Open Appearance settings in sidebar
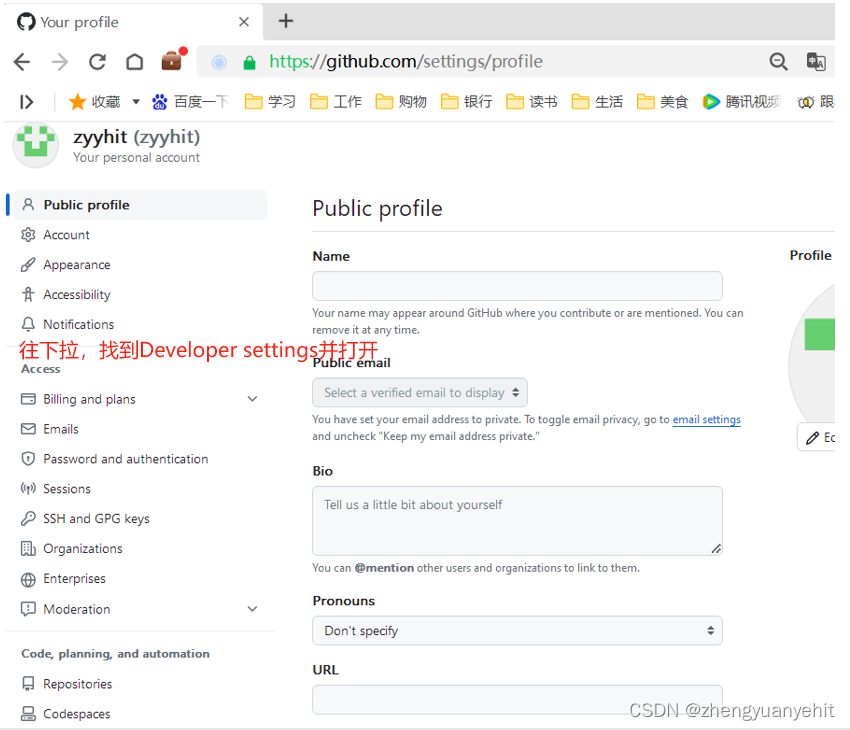This screenshot has width=850, height=730. click(66, 264)
